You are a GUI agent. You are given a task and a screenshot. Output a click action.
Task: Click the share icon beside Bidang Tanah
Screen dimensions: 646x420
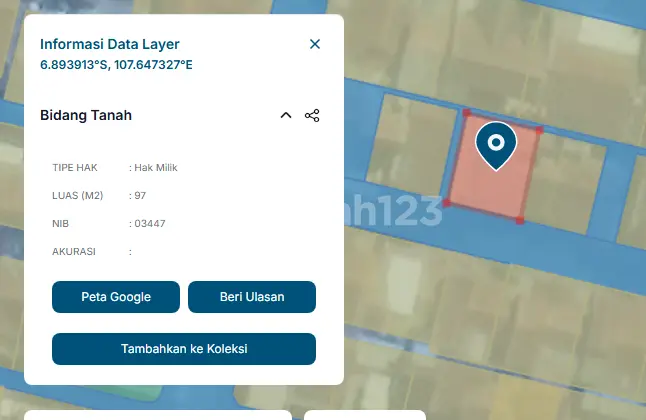[x=312, y=116]
